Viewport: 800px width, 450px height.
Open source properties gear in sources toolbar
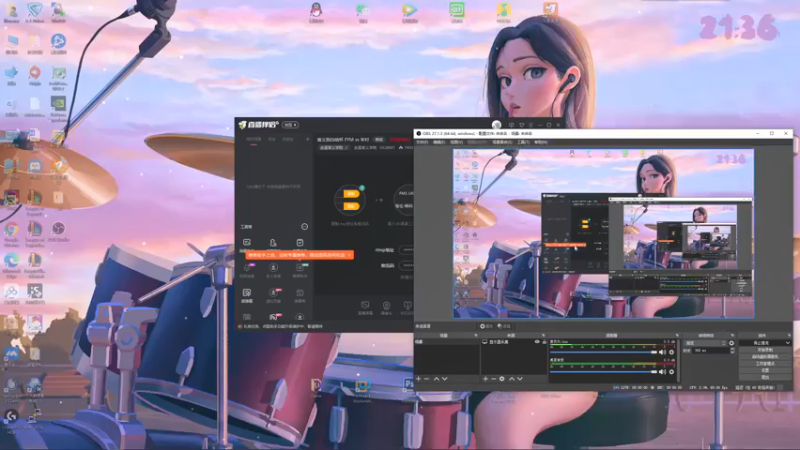(x=502, y=379)
